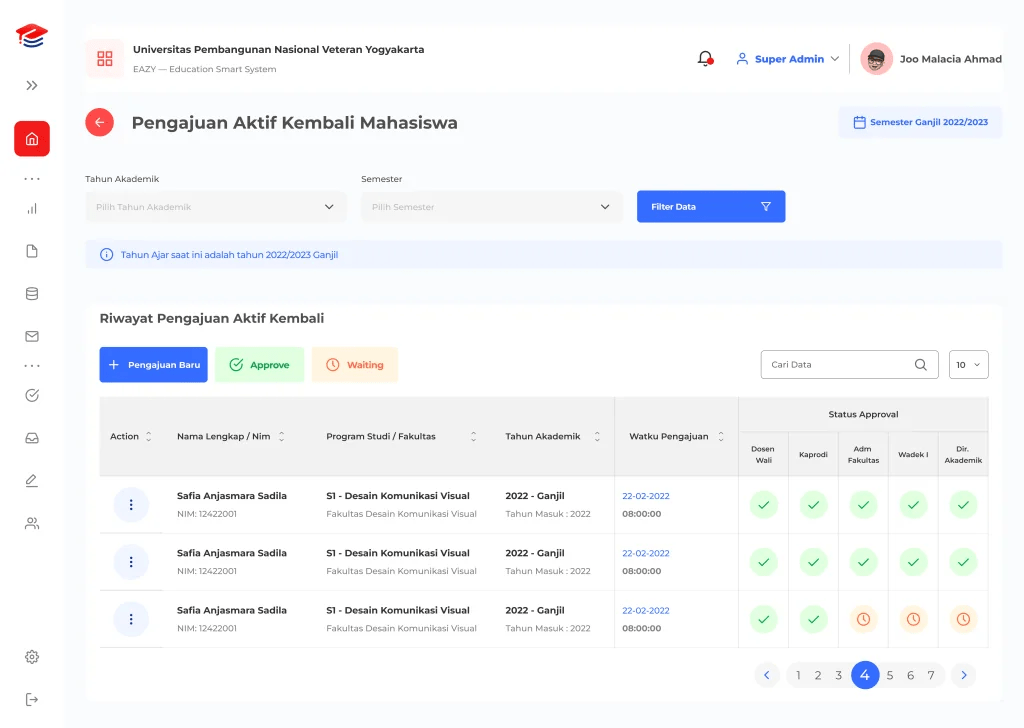Image resolution: width=1024 pixels, height=728 pixels.
Task: Click second row Kaprodi approved checkmark
Action: coord(814,562)
